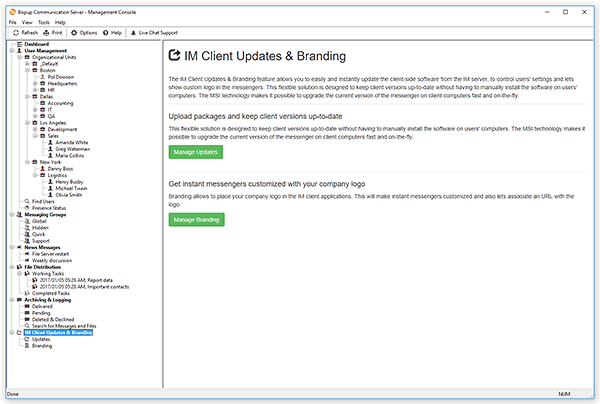Expand the Headquarters unit under Boston
The width and height of the screenshot is (600, 404).
coord(35,83)
